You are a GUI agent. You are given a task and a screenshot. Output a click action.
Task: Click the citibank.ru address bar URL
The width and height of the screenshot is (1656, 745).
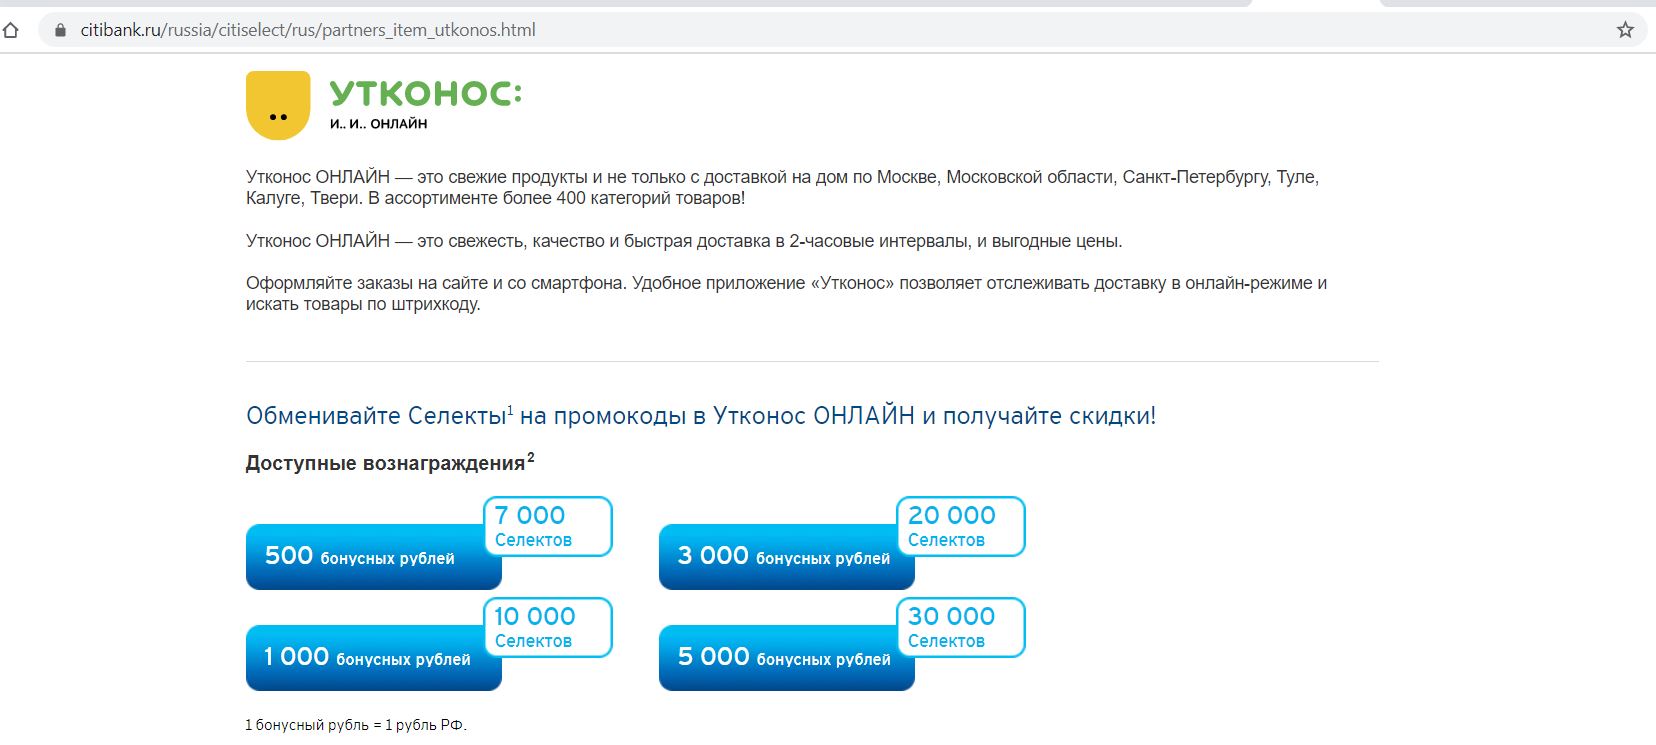[308, 30]
